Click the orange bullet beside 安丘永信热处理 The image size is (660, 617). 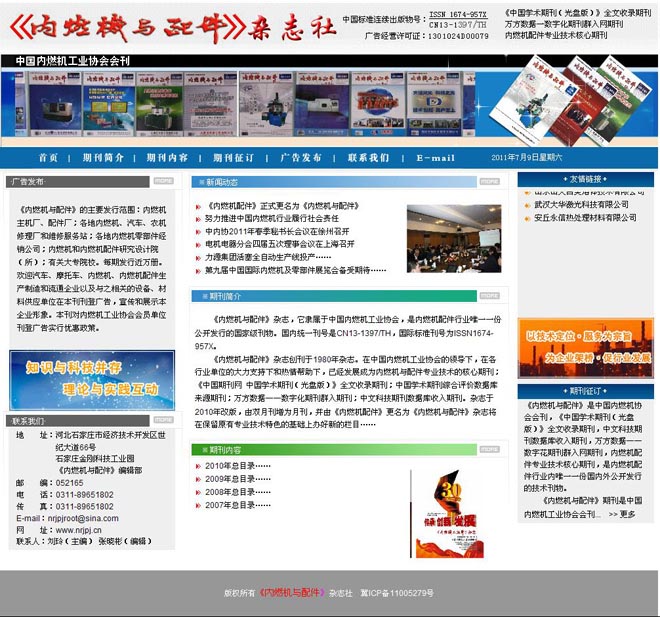(x=527, y=218)
